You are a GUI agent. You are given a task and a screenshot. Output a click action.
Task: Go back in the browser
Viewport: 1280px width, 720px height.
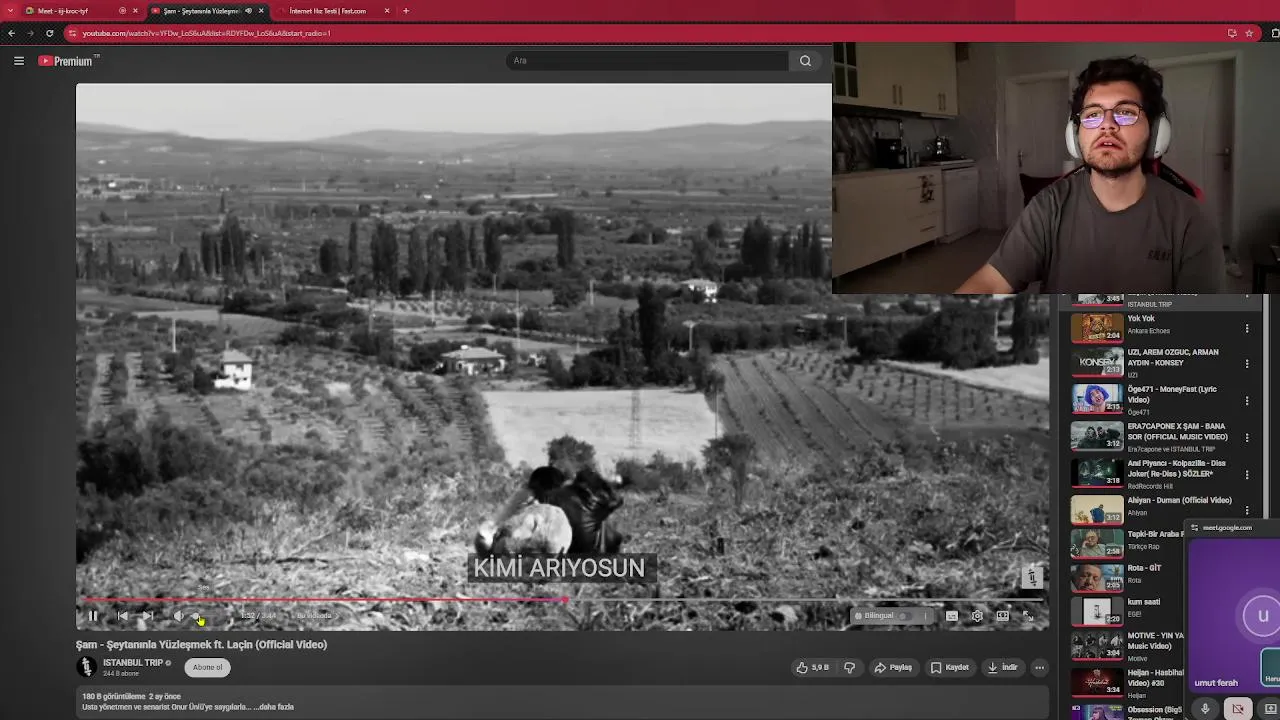click(11, 33)
